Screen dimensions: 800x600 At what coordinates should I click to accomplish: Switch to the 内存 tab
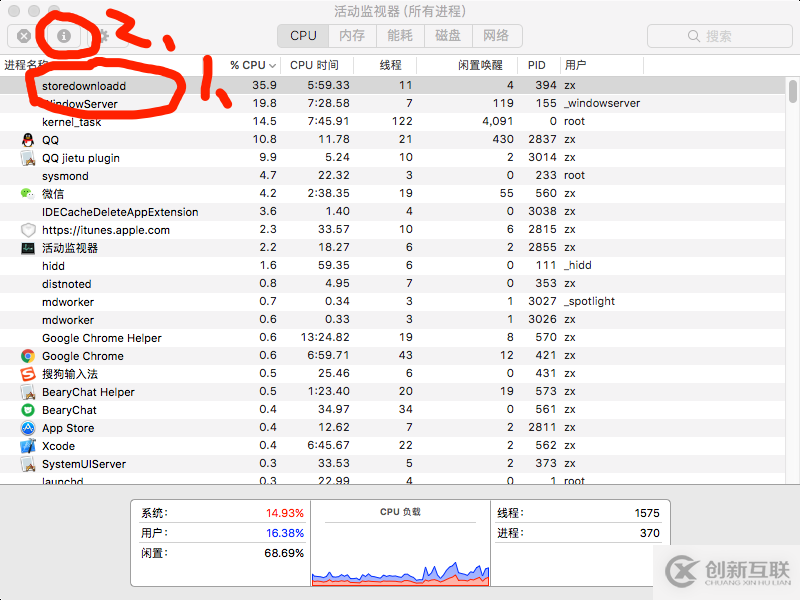352,36
